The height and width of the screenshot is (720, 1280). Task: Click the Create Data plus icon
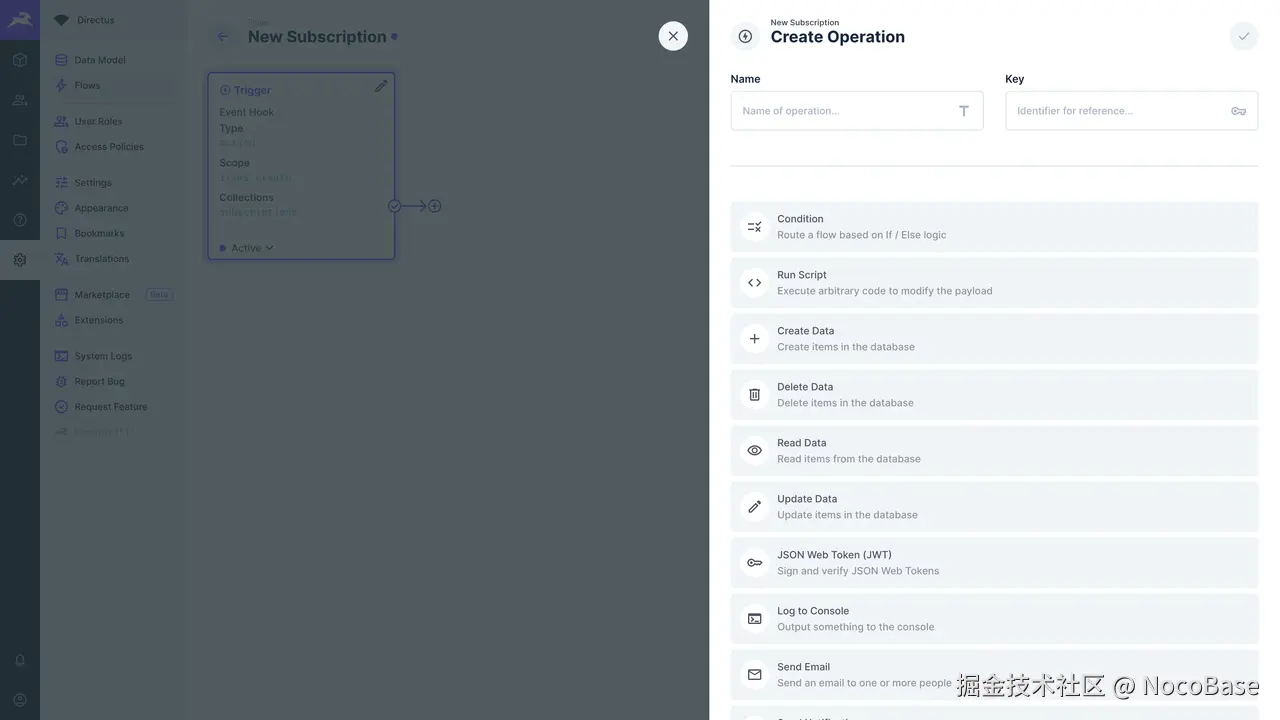(x=754, y=339)
